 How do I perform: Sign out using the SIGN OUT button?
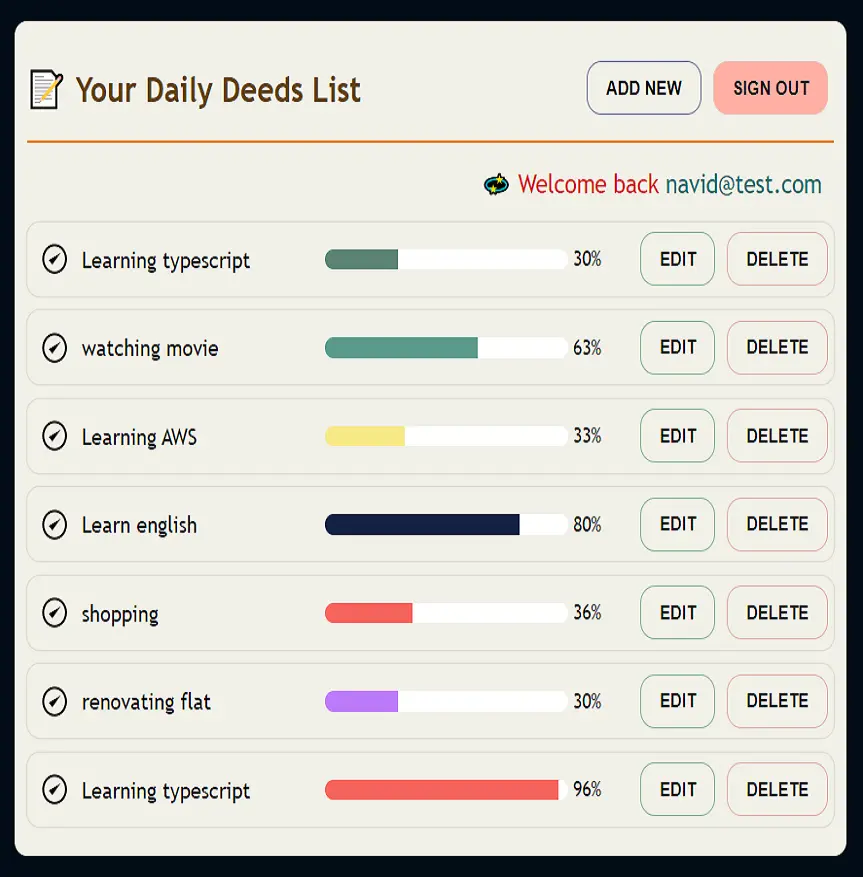(770, 88)
